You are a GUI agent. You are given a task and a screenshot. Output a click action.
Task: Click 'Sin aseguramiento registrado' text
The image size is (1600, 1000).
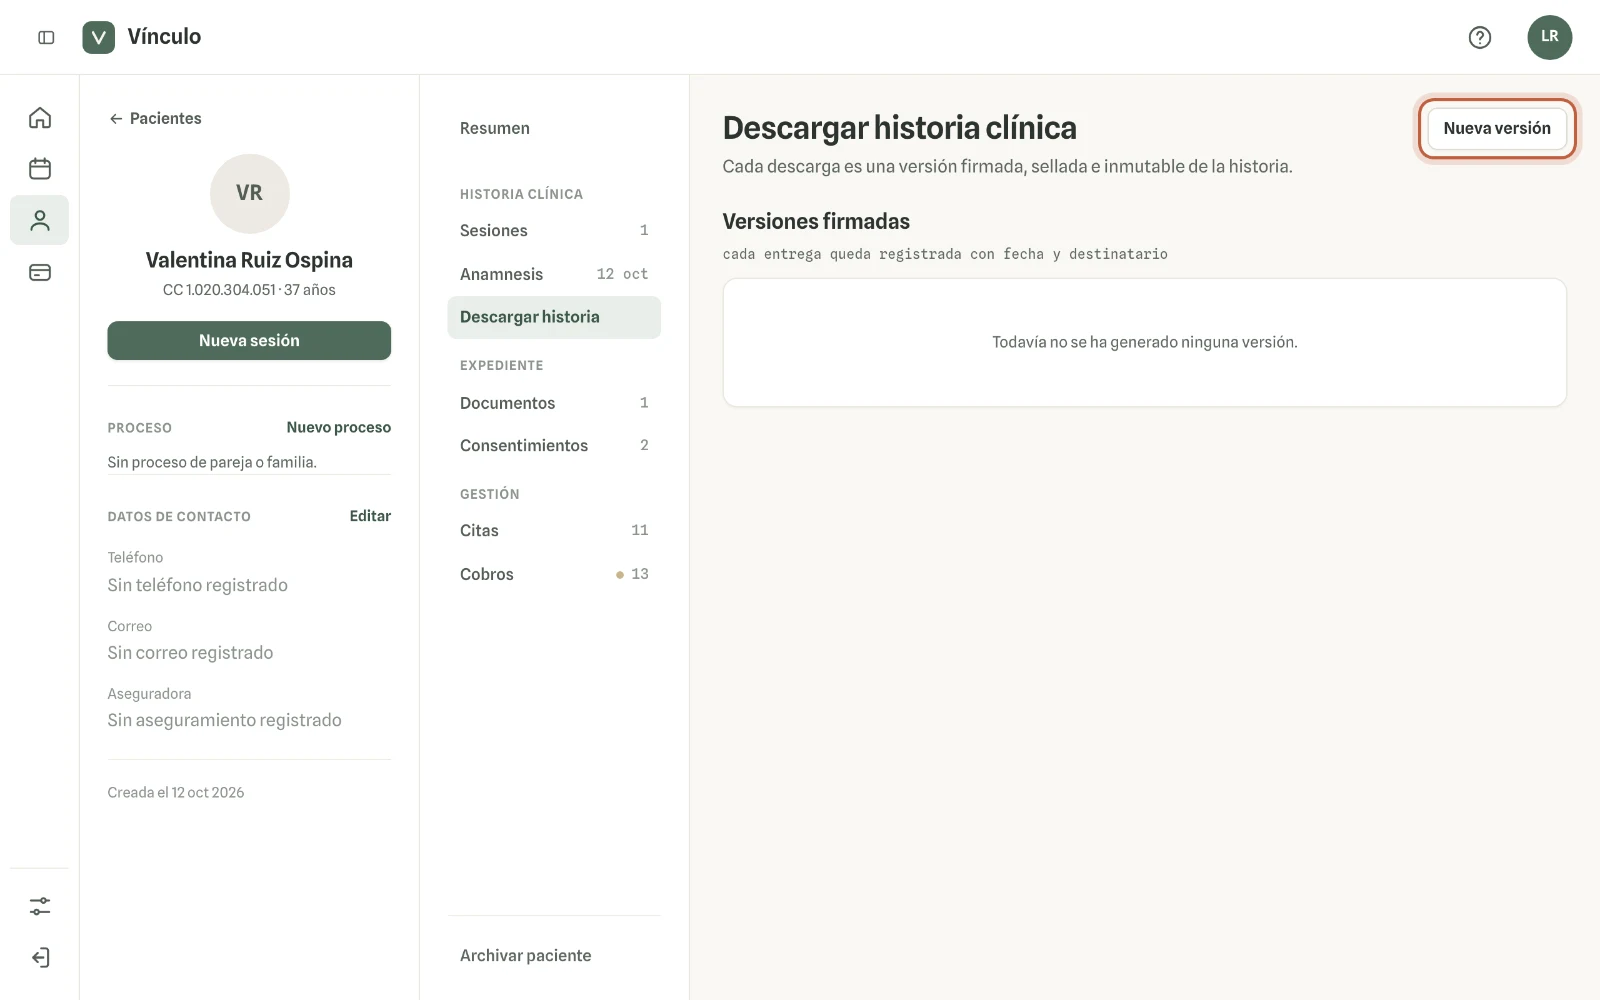point(224,720)
